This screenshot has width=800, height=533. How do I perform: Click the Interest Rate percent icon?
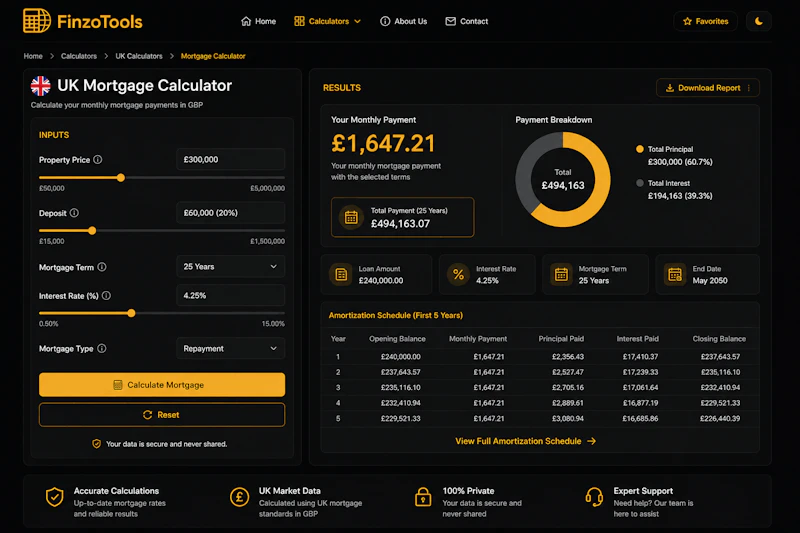point(458,274)
